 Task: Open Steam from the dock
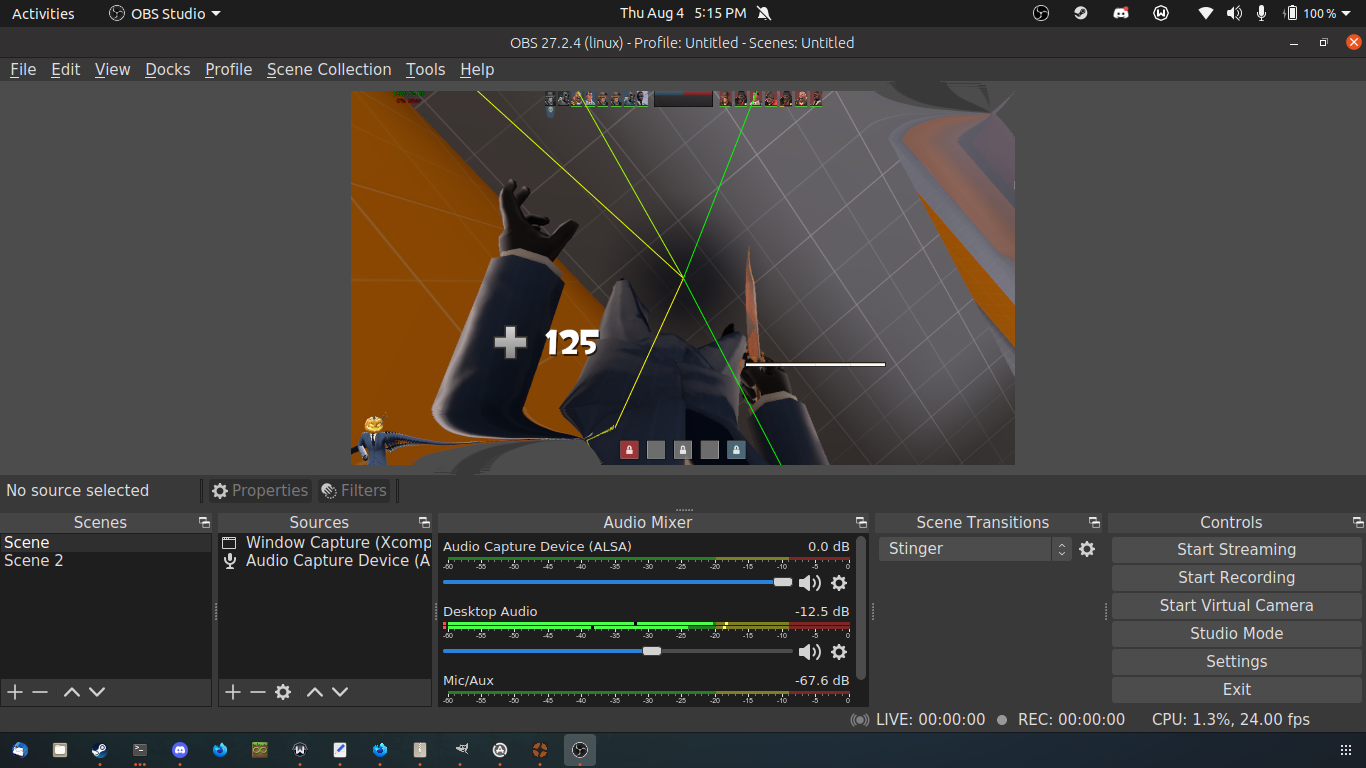(100, 750)
